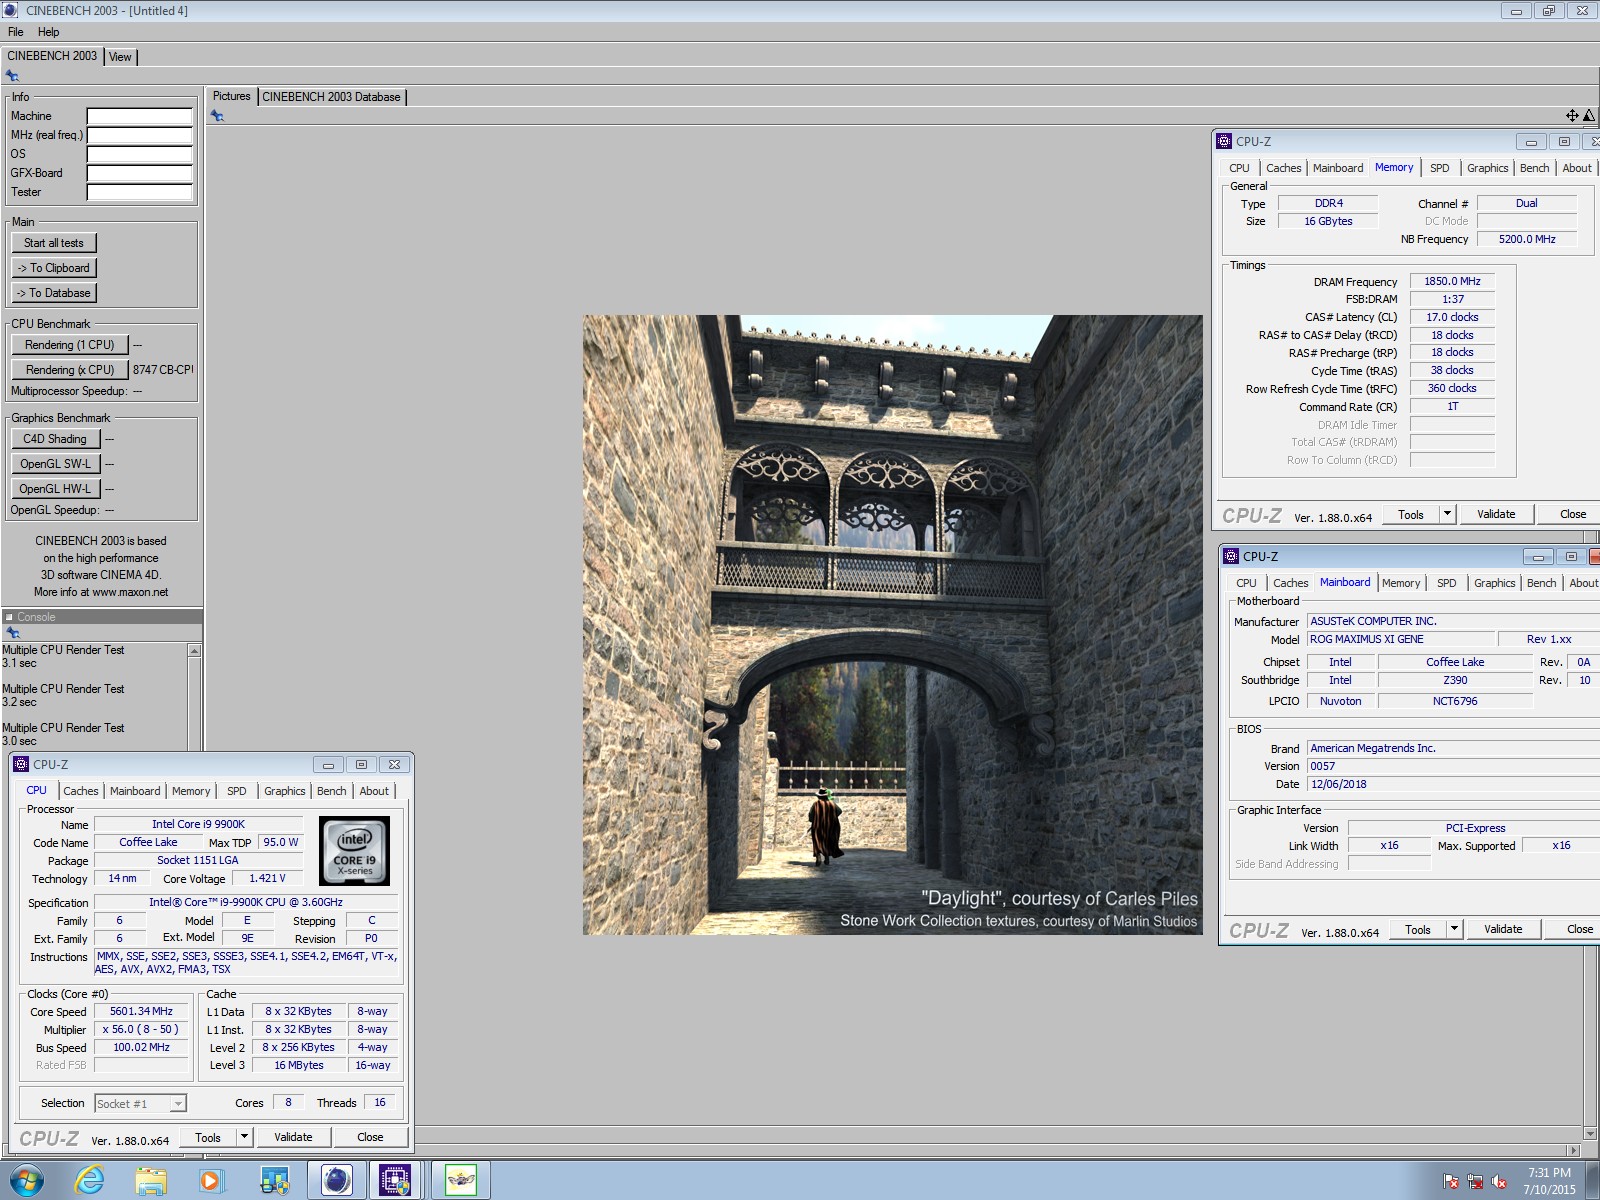Click into the Machine input field
Image resolution: width=1600 pixels, height=1200 pixels.
139,116
